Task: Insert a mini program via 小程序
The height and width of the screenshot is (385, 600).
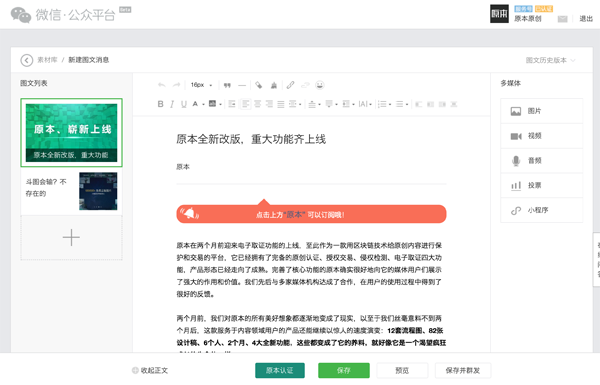Action: 542,210
